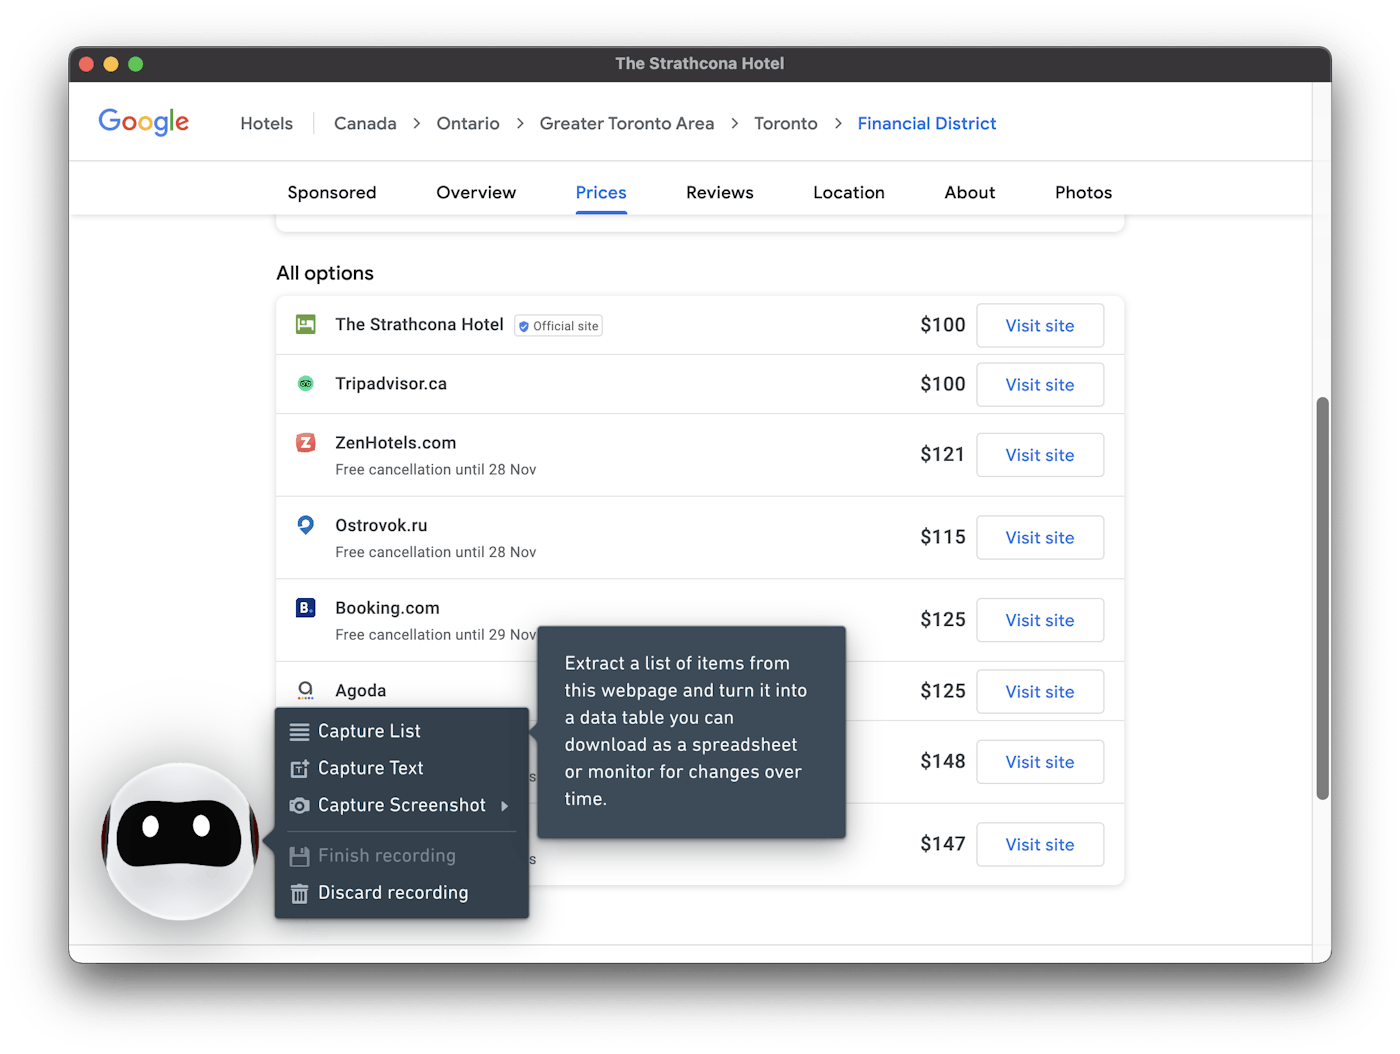Click the robot assistant avatar
The width and height of the screenshot is (1400, 1054).
click(x=180, y=841)
